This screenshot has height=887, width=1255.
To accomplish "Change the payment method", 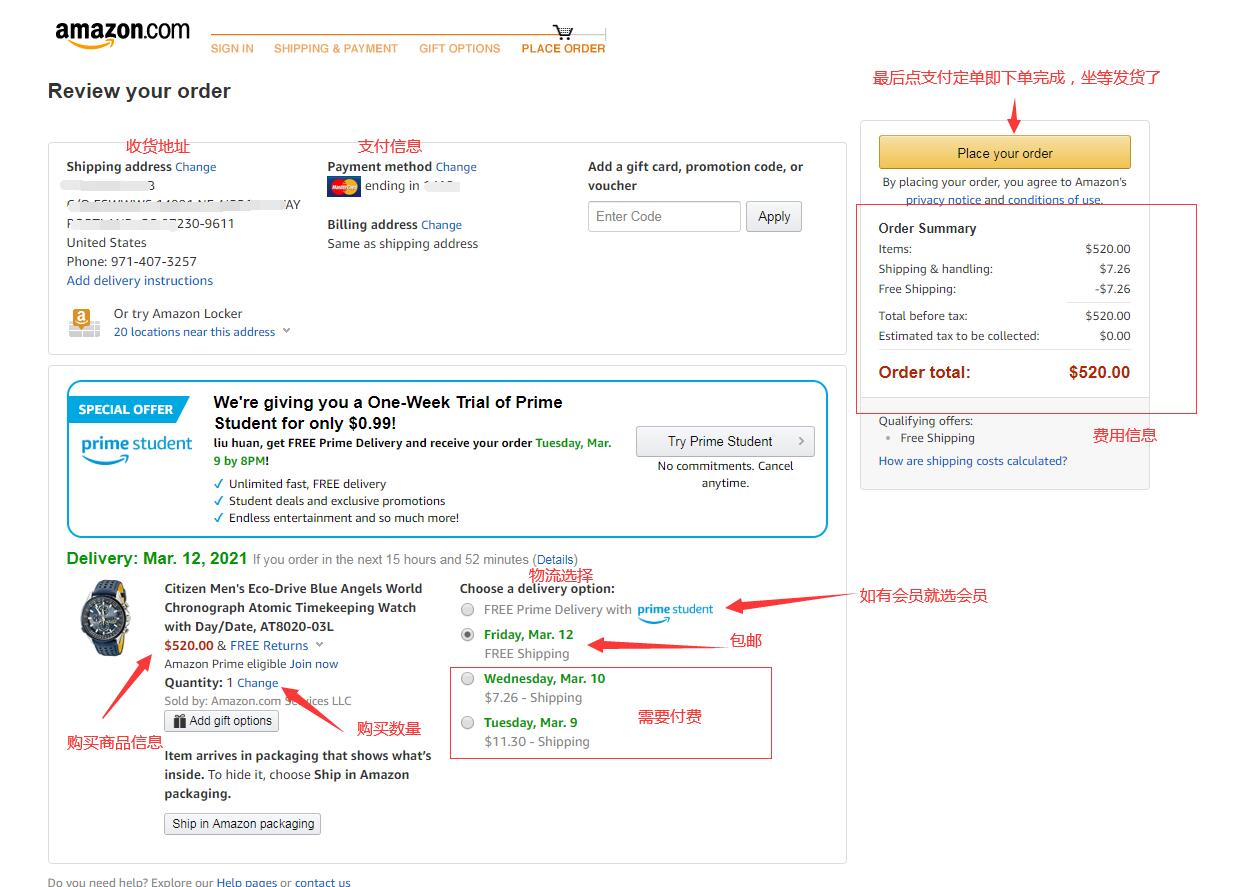I will point(456,167).
